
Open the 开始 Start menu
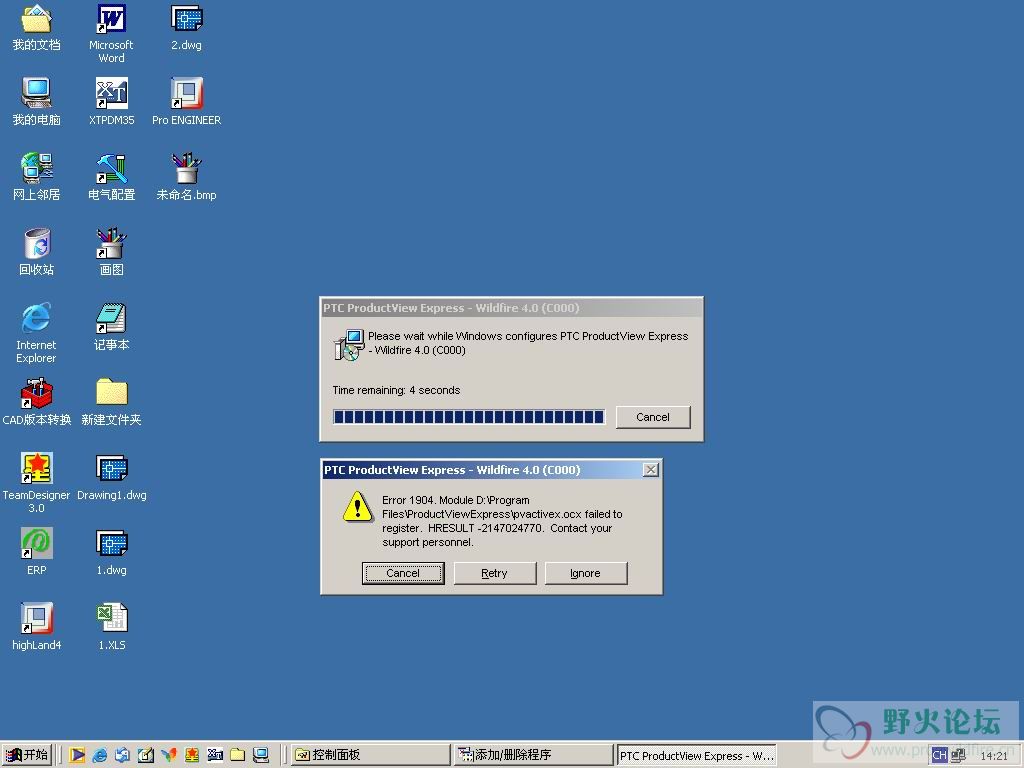click(27, 755)
